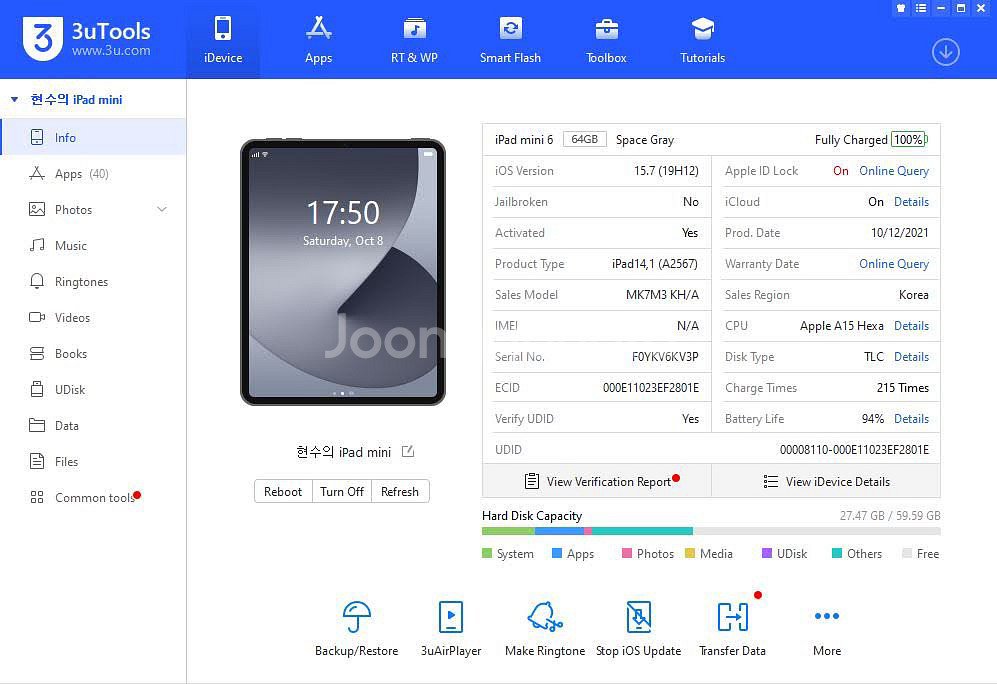Click the Media yellow legend swatch
The height and width of the screenshot is (684, 997).
[690, 553]
